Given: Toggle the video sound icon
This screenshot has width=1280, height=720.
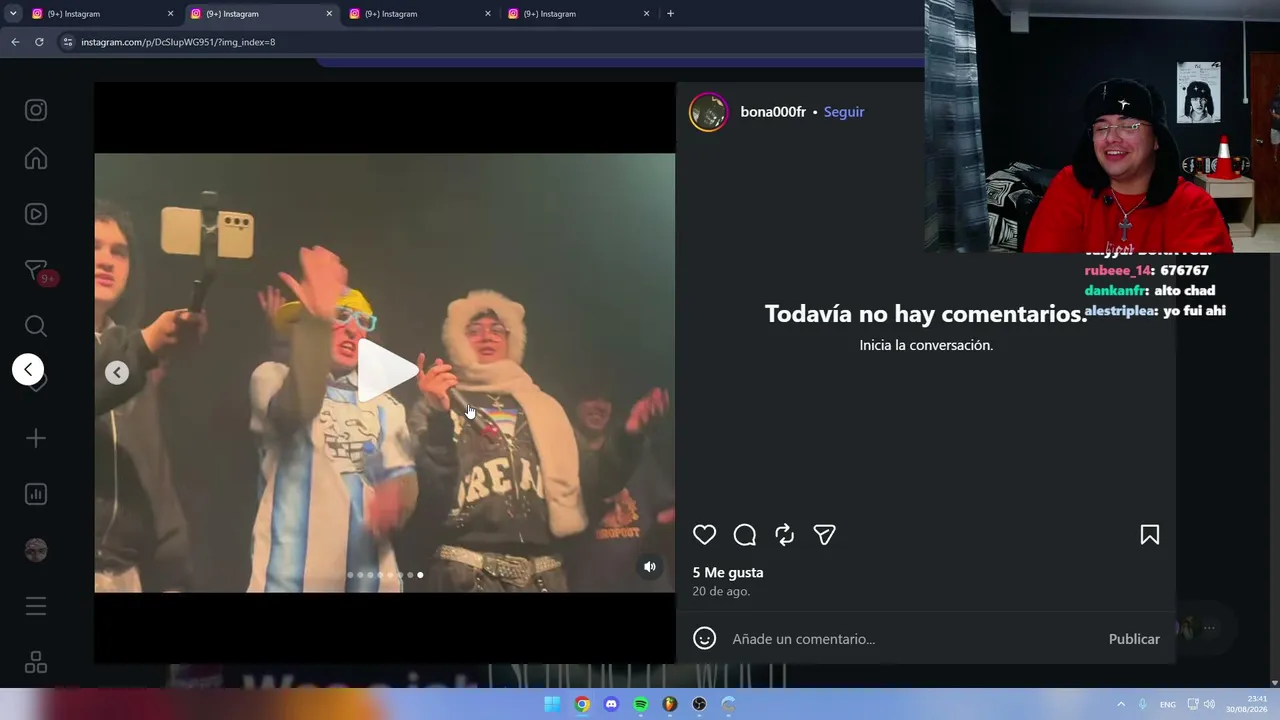Looking at the screenshot, I should pyautogui.click(x=650, y=567).
